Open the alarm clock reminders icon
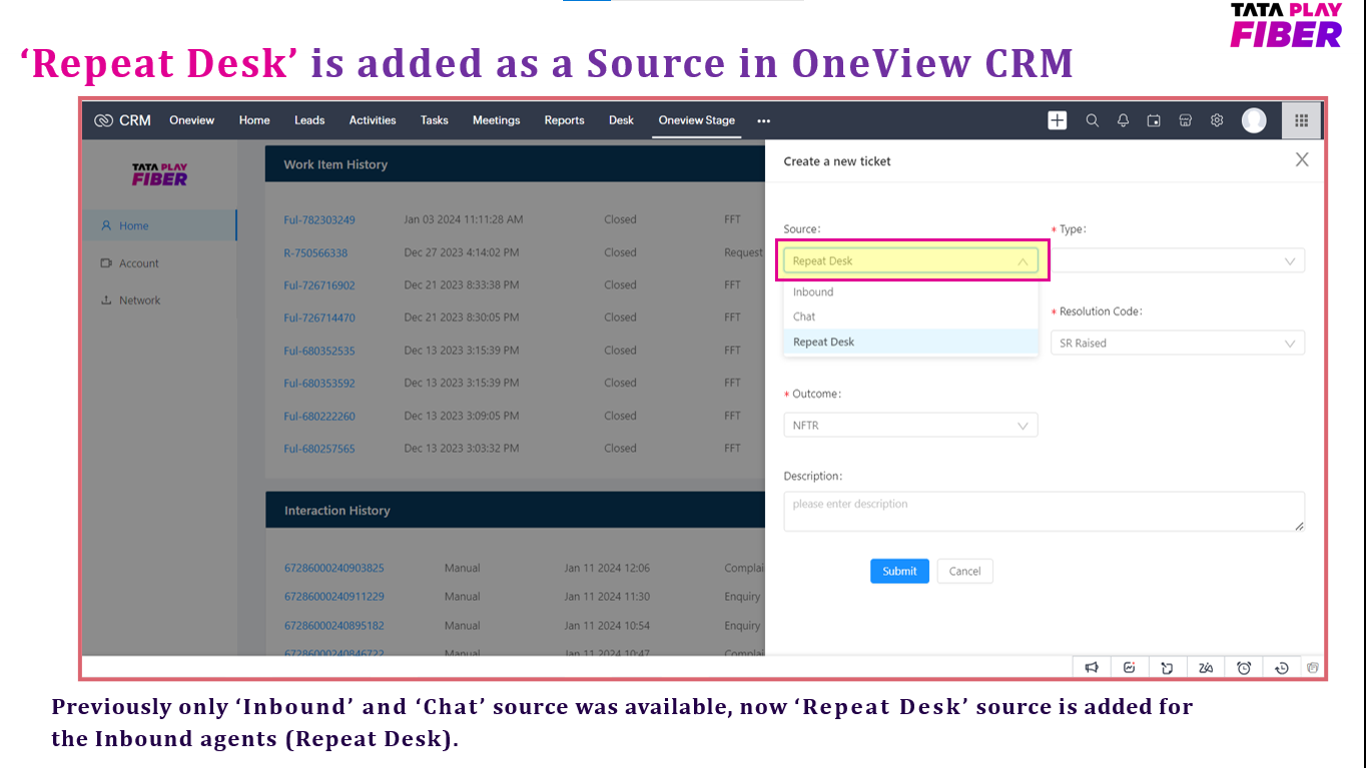1366x768 pixels. [x=1244, y=667]
